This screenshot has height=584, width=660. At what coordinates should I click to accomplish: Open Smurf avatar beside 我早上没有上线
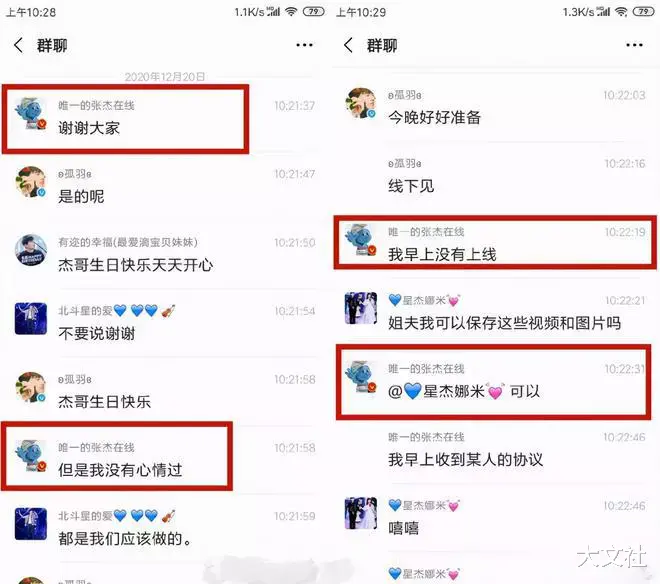pyautogui.click(x=361, y=240)
